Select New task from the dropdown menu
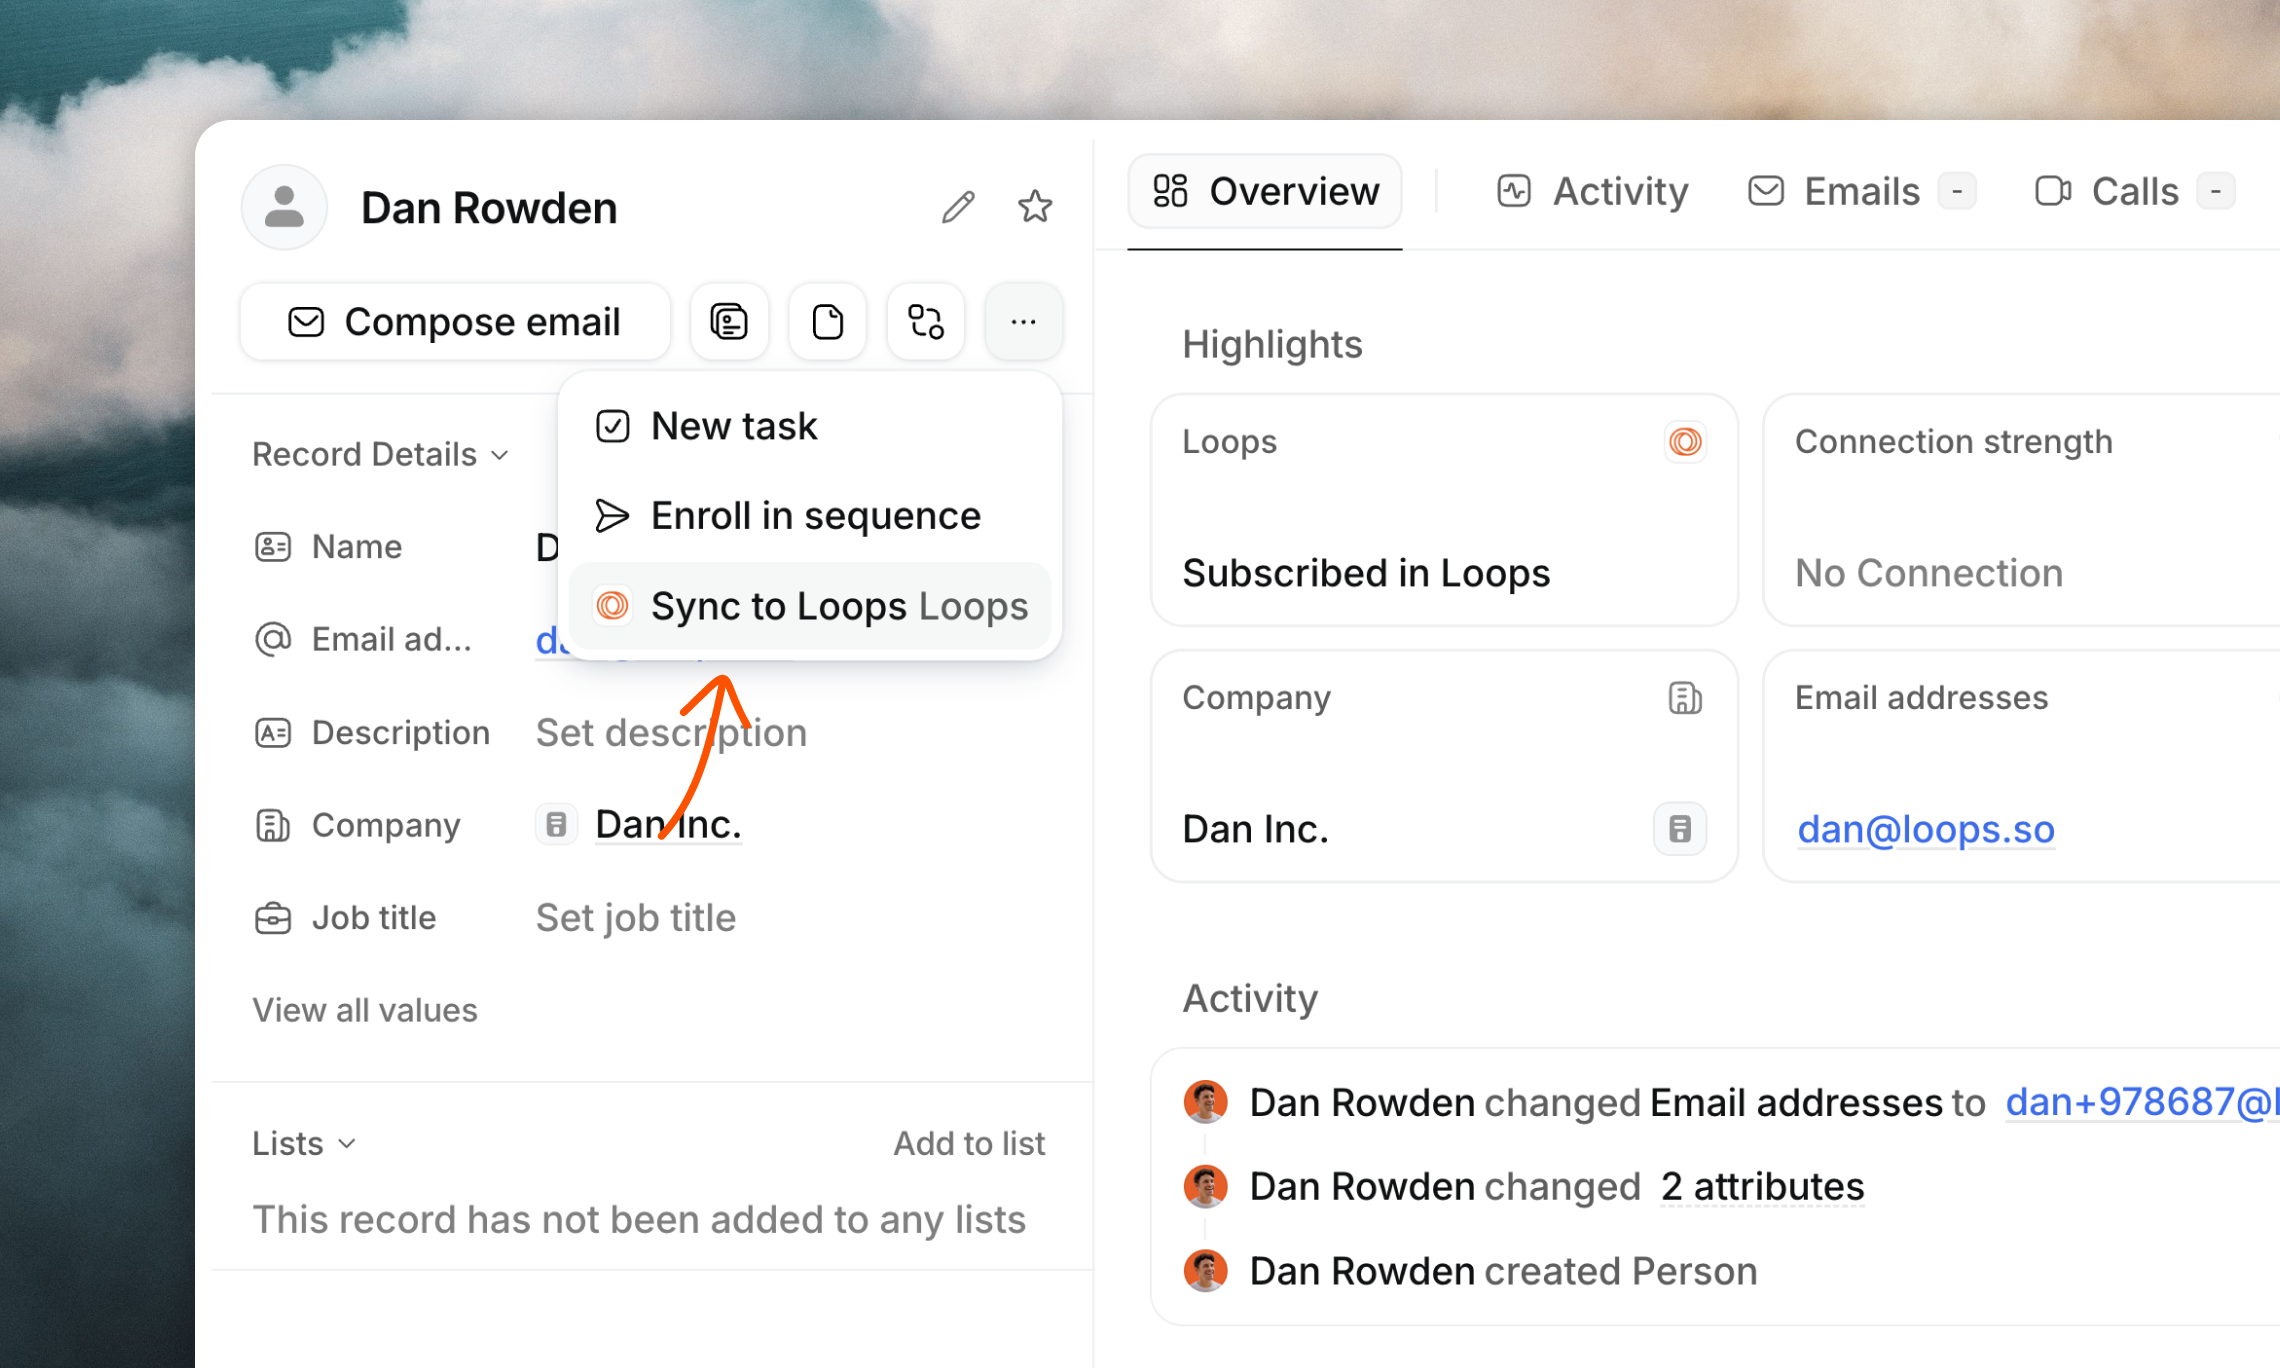2280x1368 pixels. (x=810, y=426)
